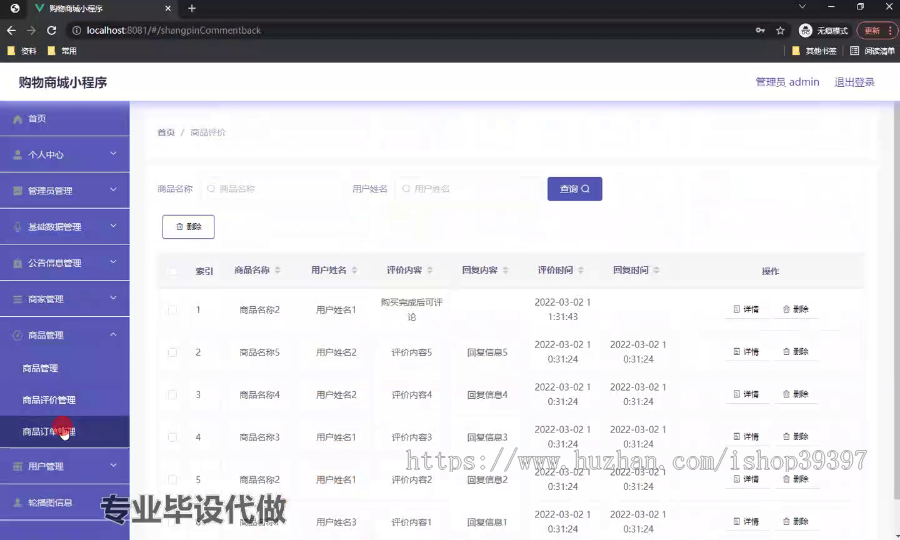Expand the 商家管理 sidebar menu
The image size is (900, 540).
(x=64, y=299)
